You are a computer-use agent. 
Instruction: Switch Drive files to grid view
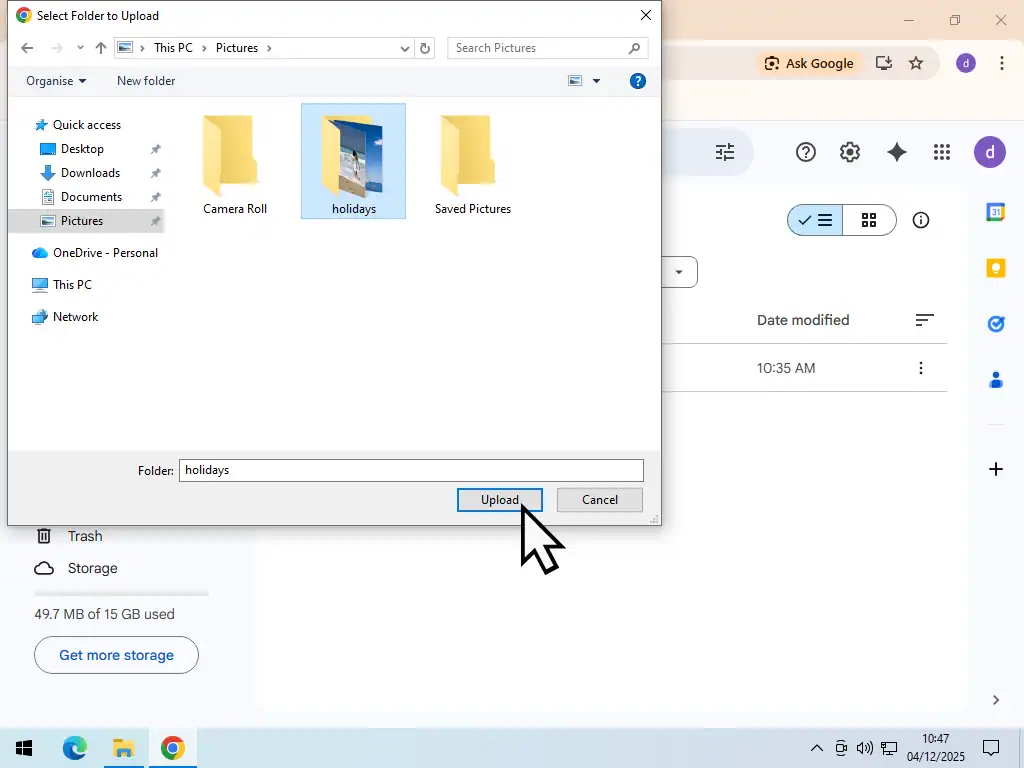[x=869, y=220]
